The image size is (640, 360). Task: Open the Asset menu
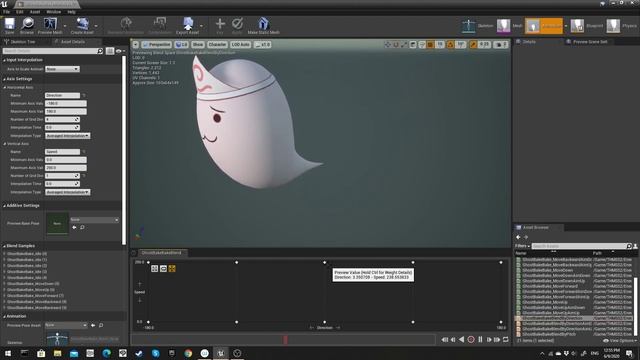(x=35, y=12)
